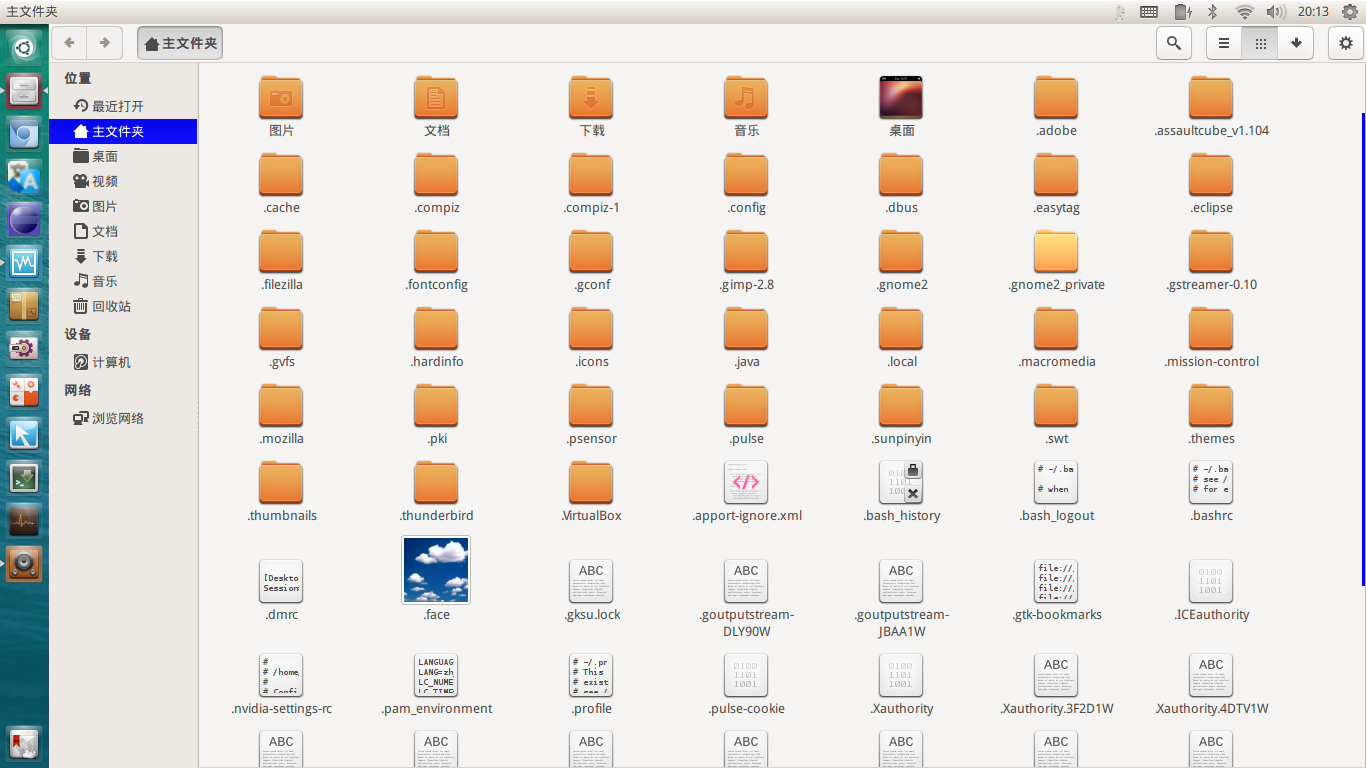Select 主文件夹 in the sidebar
The width and height of the screenshot is (1366, 768).
pyautogui.click(x=123, y=131)
